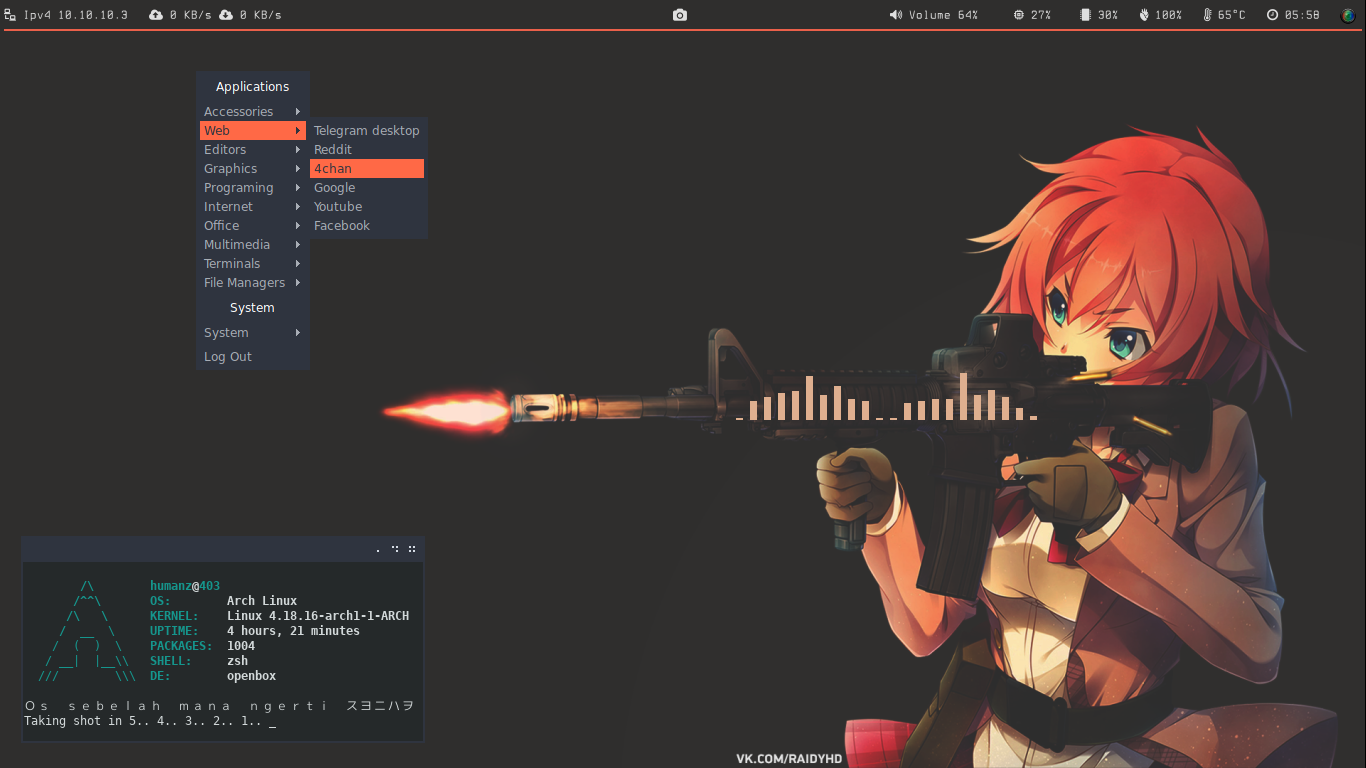Open Facebook from the Web submenu
The image size is (1366, 768).
click(x=367, y=225)
